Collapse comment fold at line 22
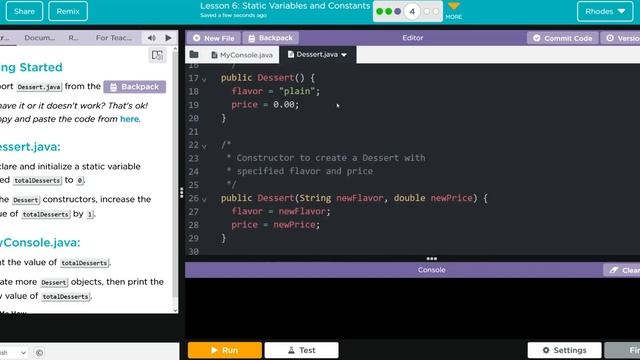The width and height of the screenshot is (640, 360). click(204, 146)
